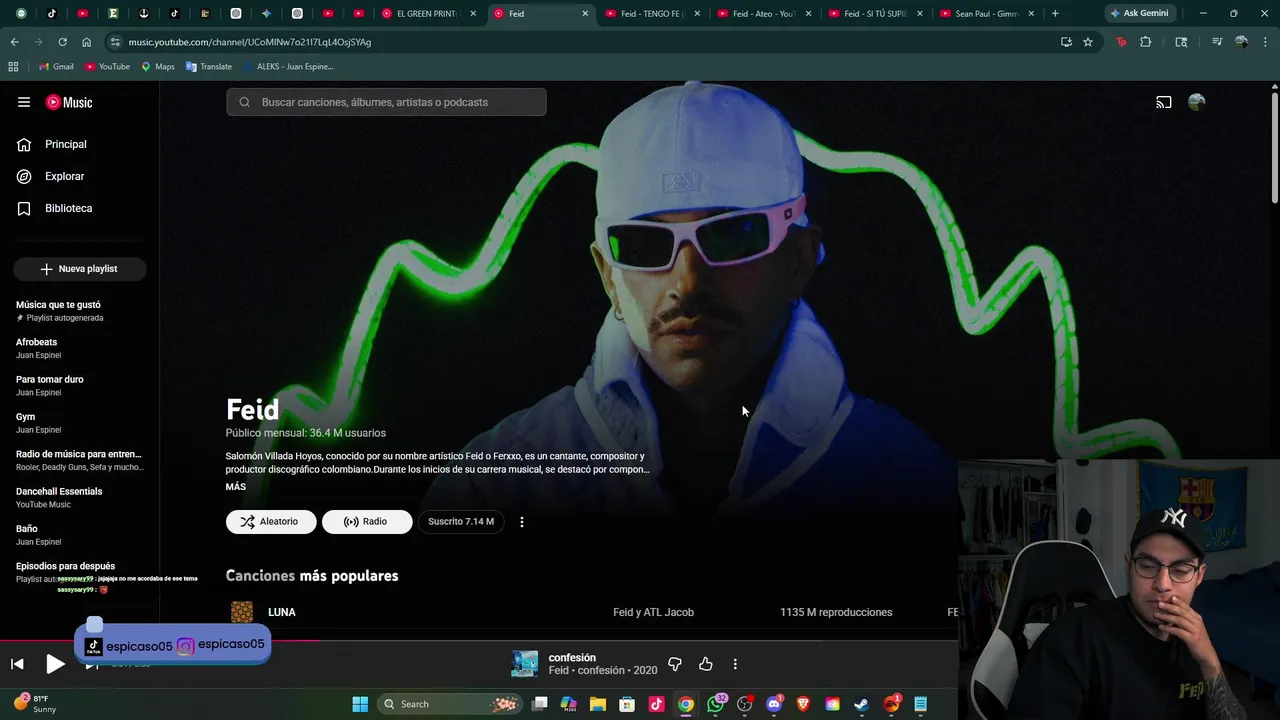Screen dimensions: 1280x720
Task: Open Maps bookmark
Action: point(157,66)
